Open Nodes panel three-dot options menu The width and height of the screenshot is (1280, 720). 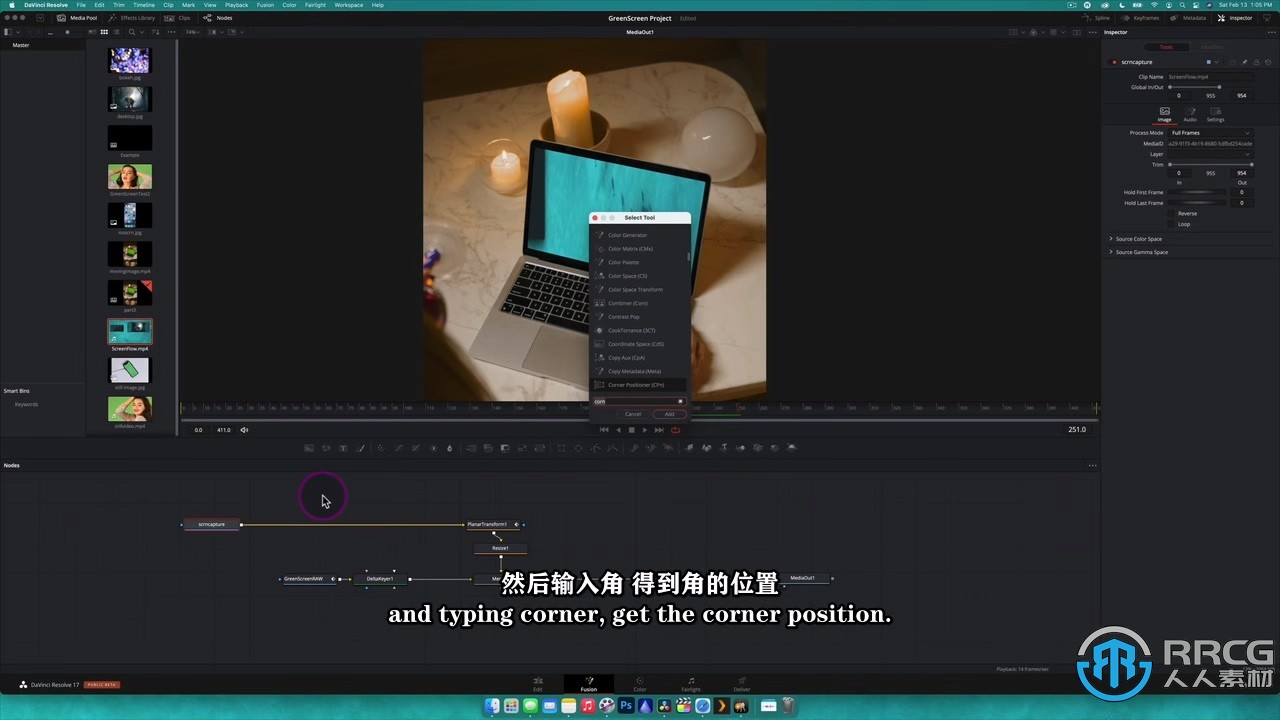[1092, 465]
